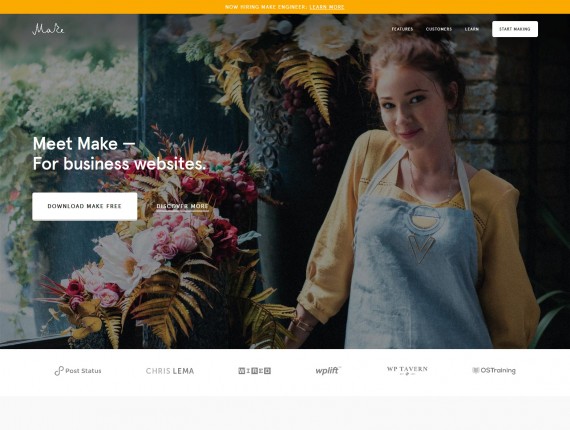570x430 pixels.
Task: Go to the Customers page
Action: point(439,29)
